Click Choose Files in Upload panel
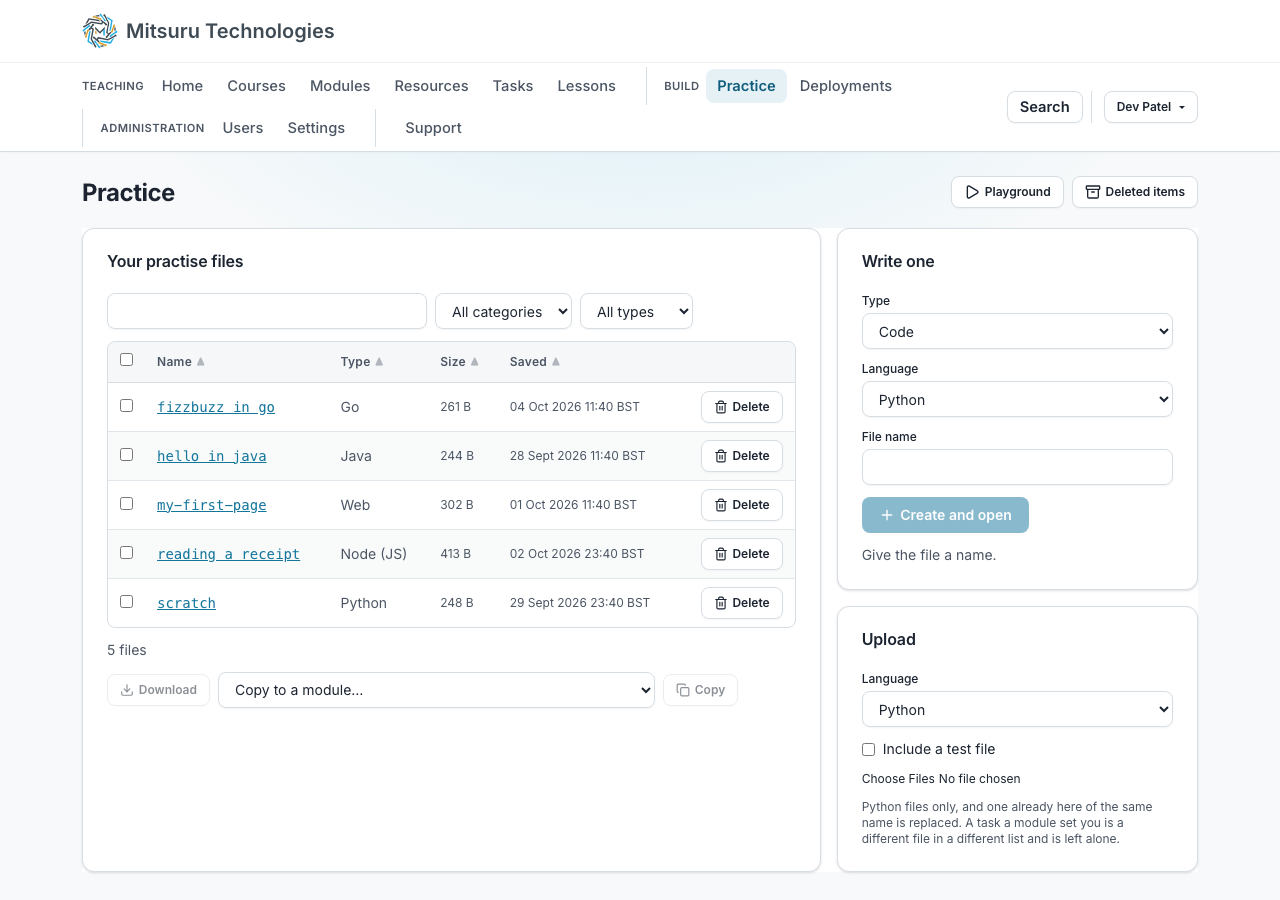1280x900 pixels. point(898,778)
